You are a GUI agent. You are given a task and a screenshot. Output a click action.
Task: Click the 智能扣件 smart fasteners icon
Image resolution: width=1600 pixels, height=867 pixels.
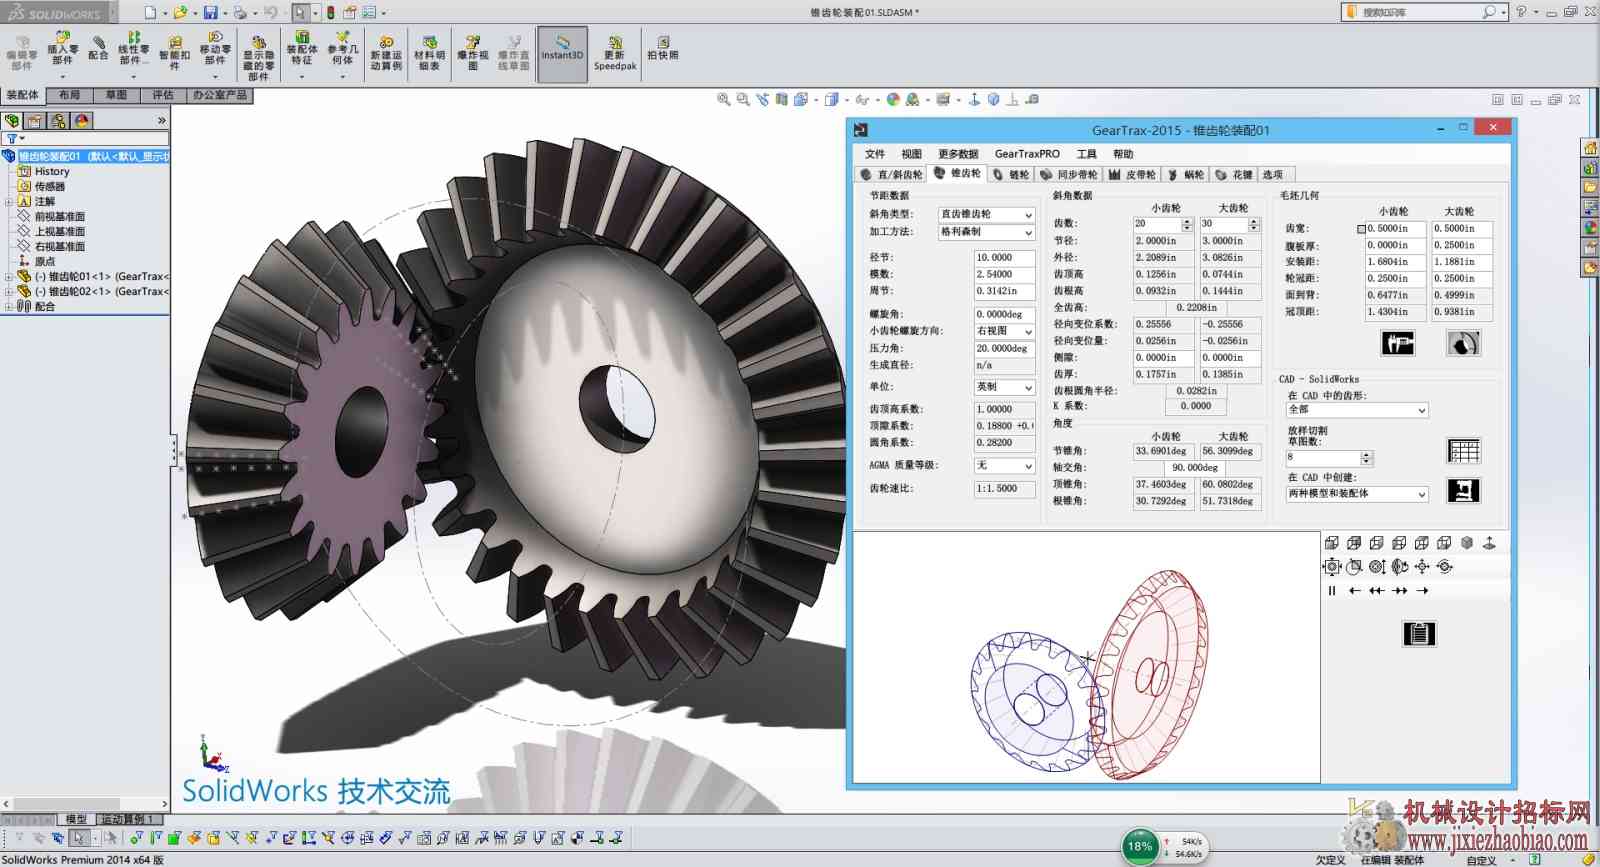pyautogui.click(x=174, y=52)
